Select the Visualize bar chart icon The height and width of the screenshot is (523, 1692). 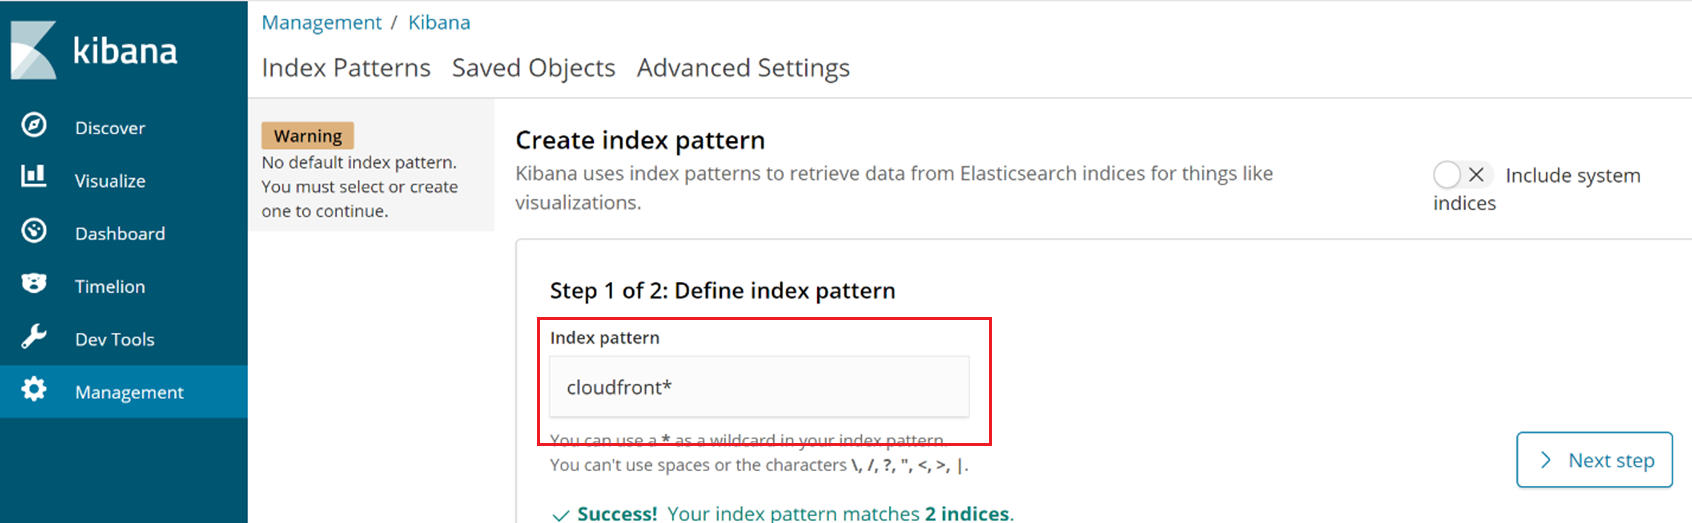coord(34,177)
